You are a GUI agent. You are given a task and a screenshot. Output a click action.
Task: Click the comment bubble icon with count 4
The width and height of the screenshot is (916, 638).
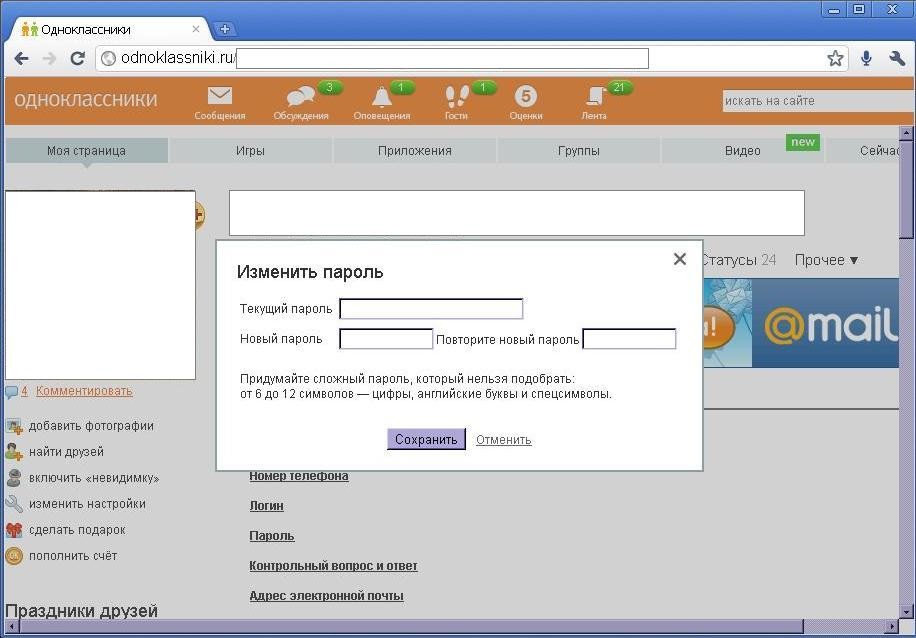pyautogui.click(x=12, y=392)
